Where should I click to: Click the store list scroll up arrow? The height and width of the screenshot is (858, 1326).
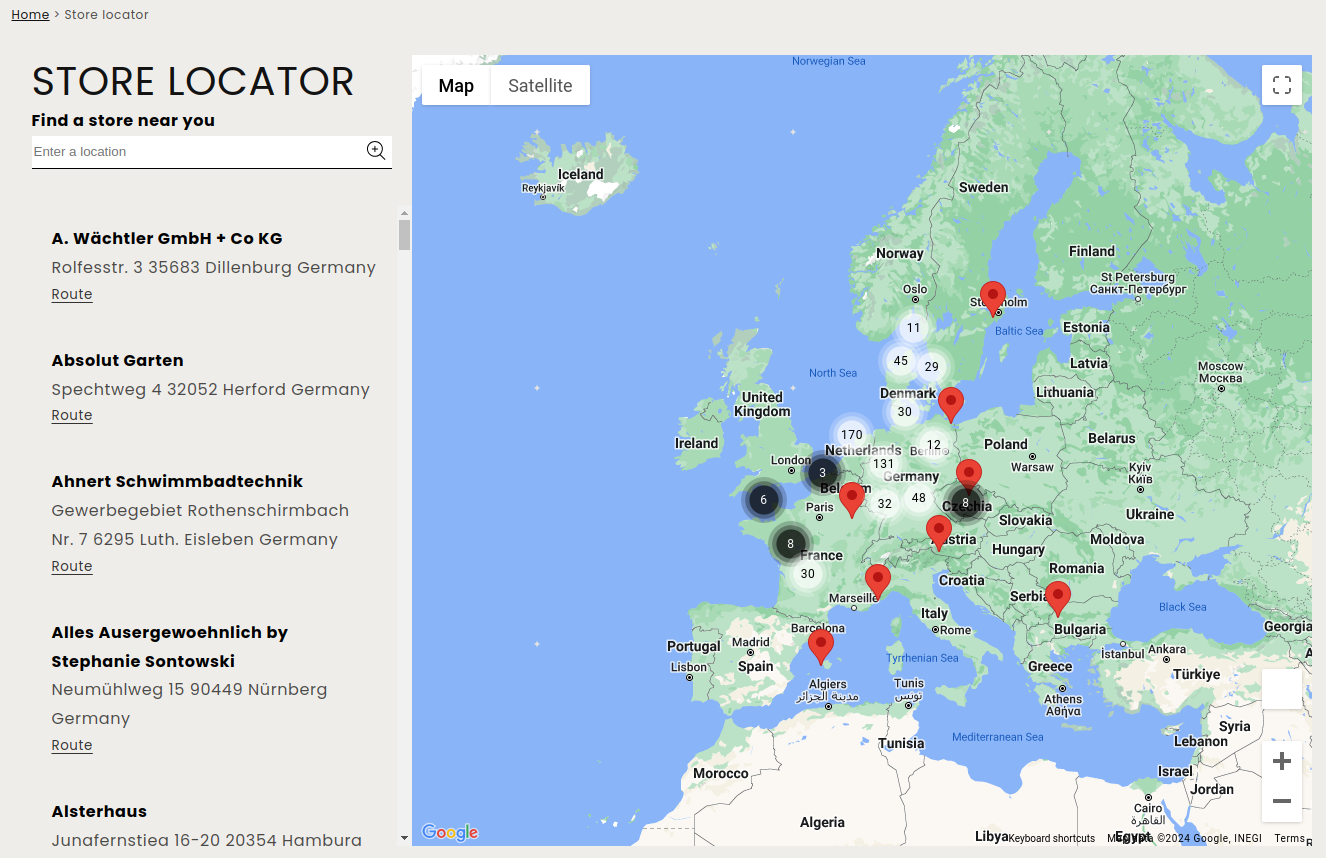tap(404, 213)
